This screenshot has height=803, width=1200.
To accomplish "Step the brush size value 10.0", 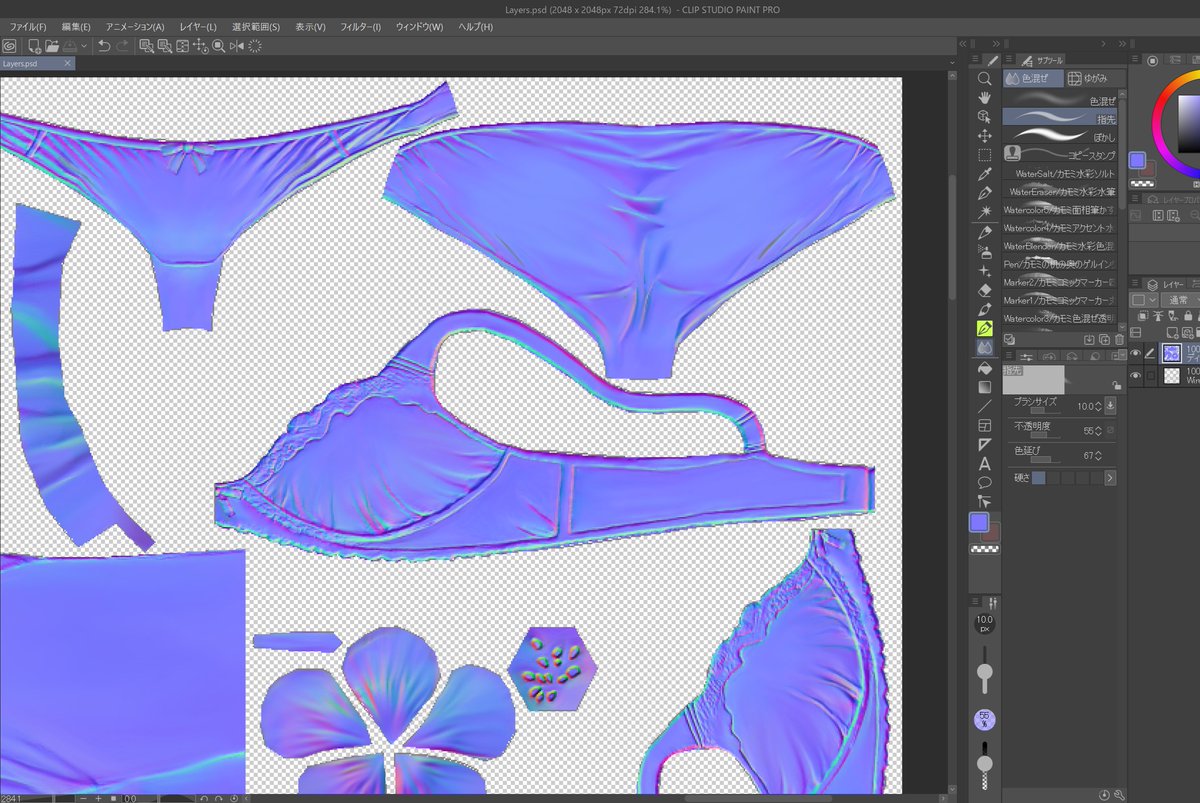I will point(1097,406).
